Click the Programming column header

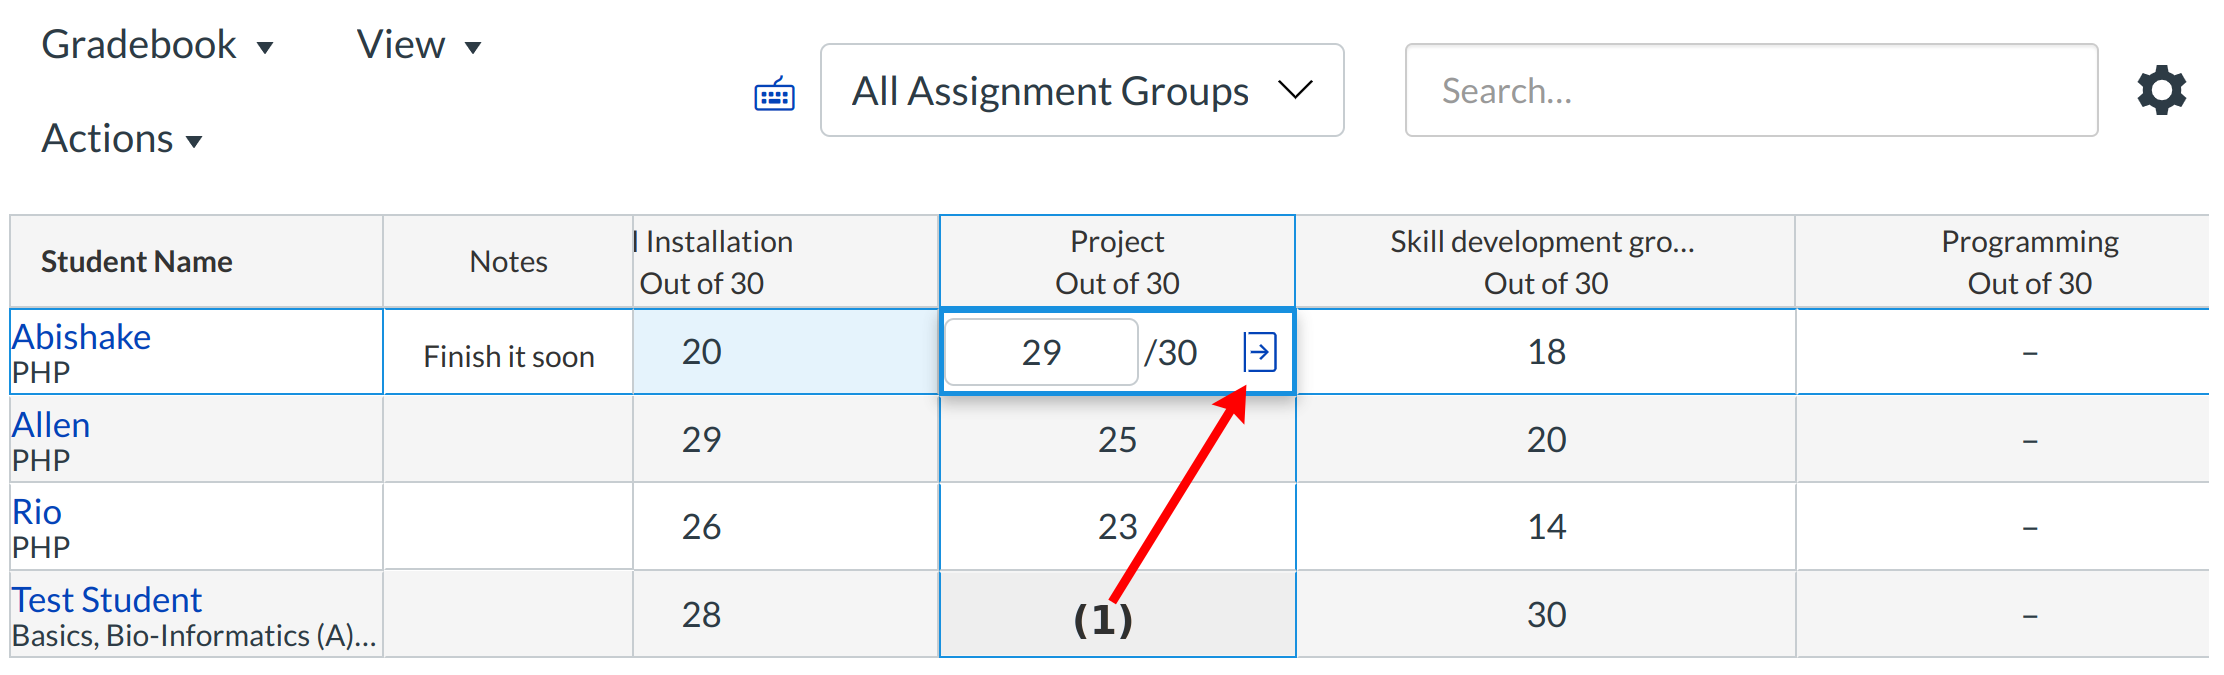click(2028, 262)
